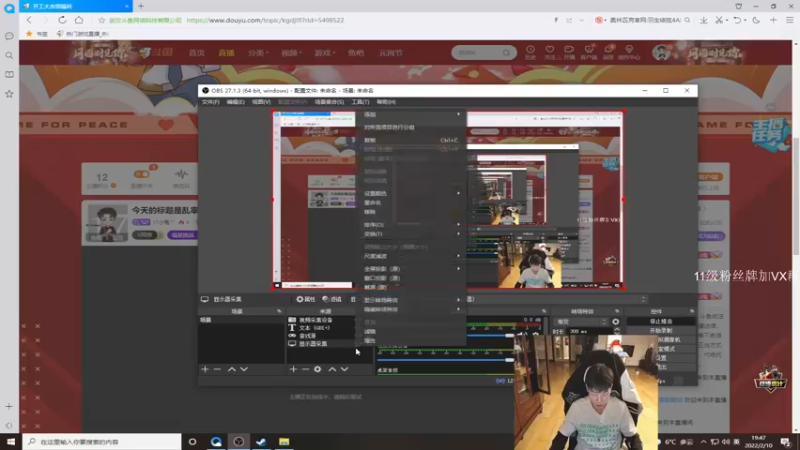Image resolution: width=800 pixels, height=450 pixels.
Task: Expand the 尺度滤波 submenu
Action: tap(412, 256)
